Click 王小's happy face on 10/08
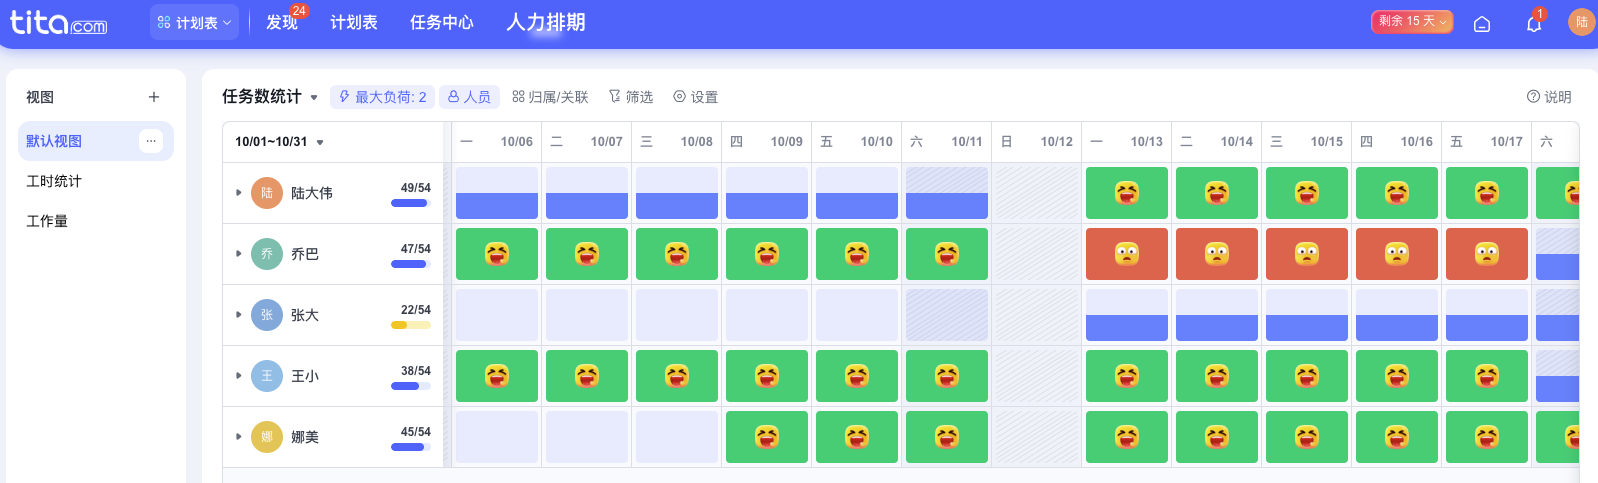 click(x=677, y=376)
